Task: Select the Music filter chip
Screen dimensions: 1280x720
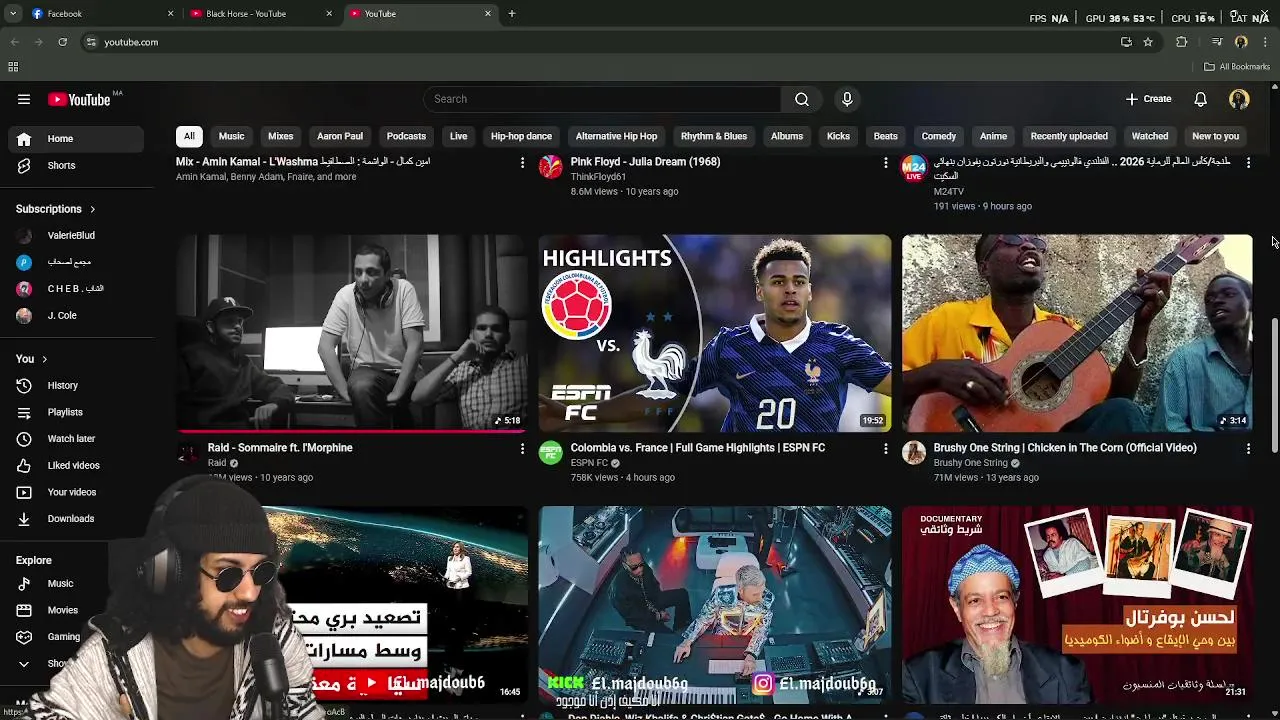Action: click(x=231, y=136)
